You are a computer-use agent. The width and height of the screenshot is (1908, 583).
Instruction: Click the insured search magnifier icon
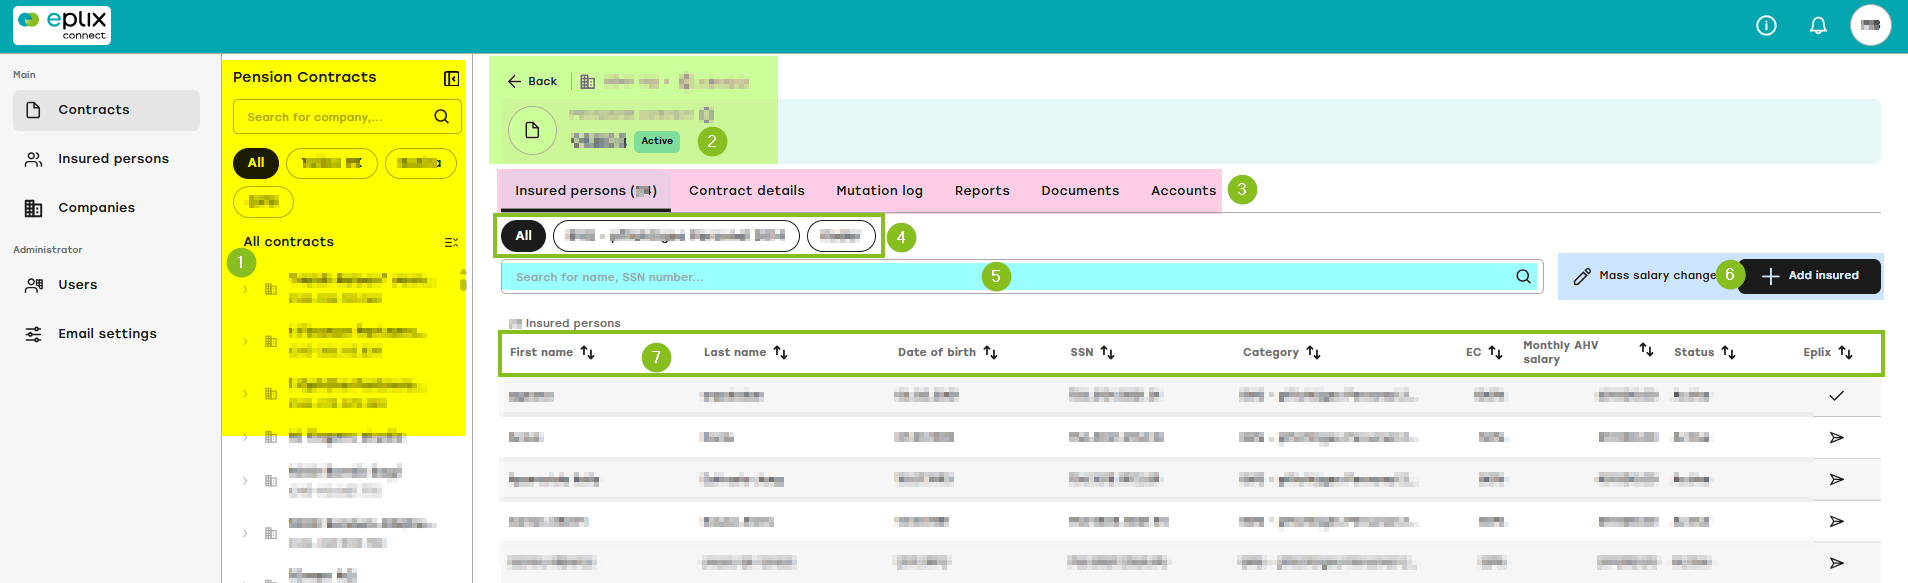coord(1523,277)
